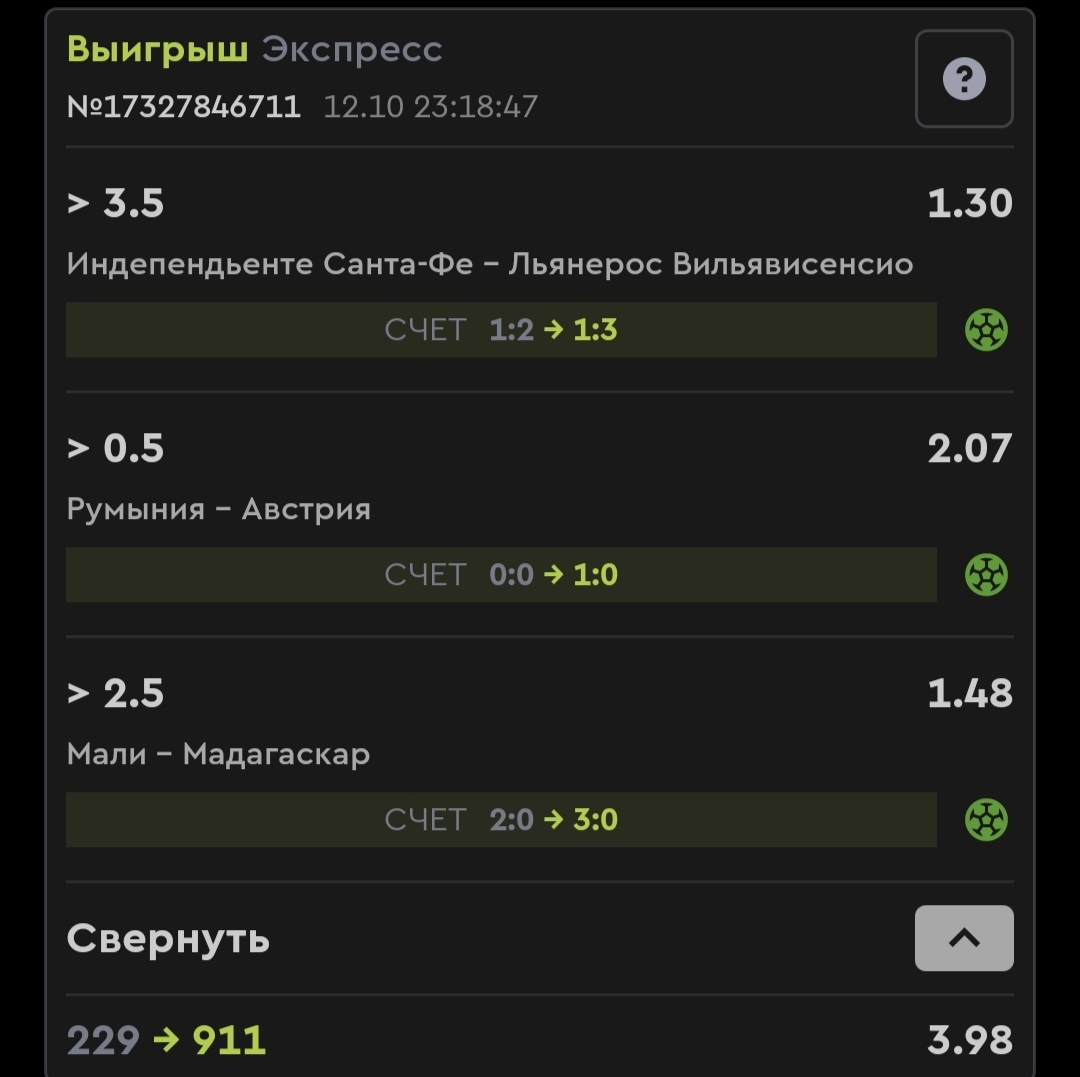Viewport: 1080px width, 1077px height.
Task: Open Румыния – Австрия match
Action: tap(218, 509)
